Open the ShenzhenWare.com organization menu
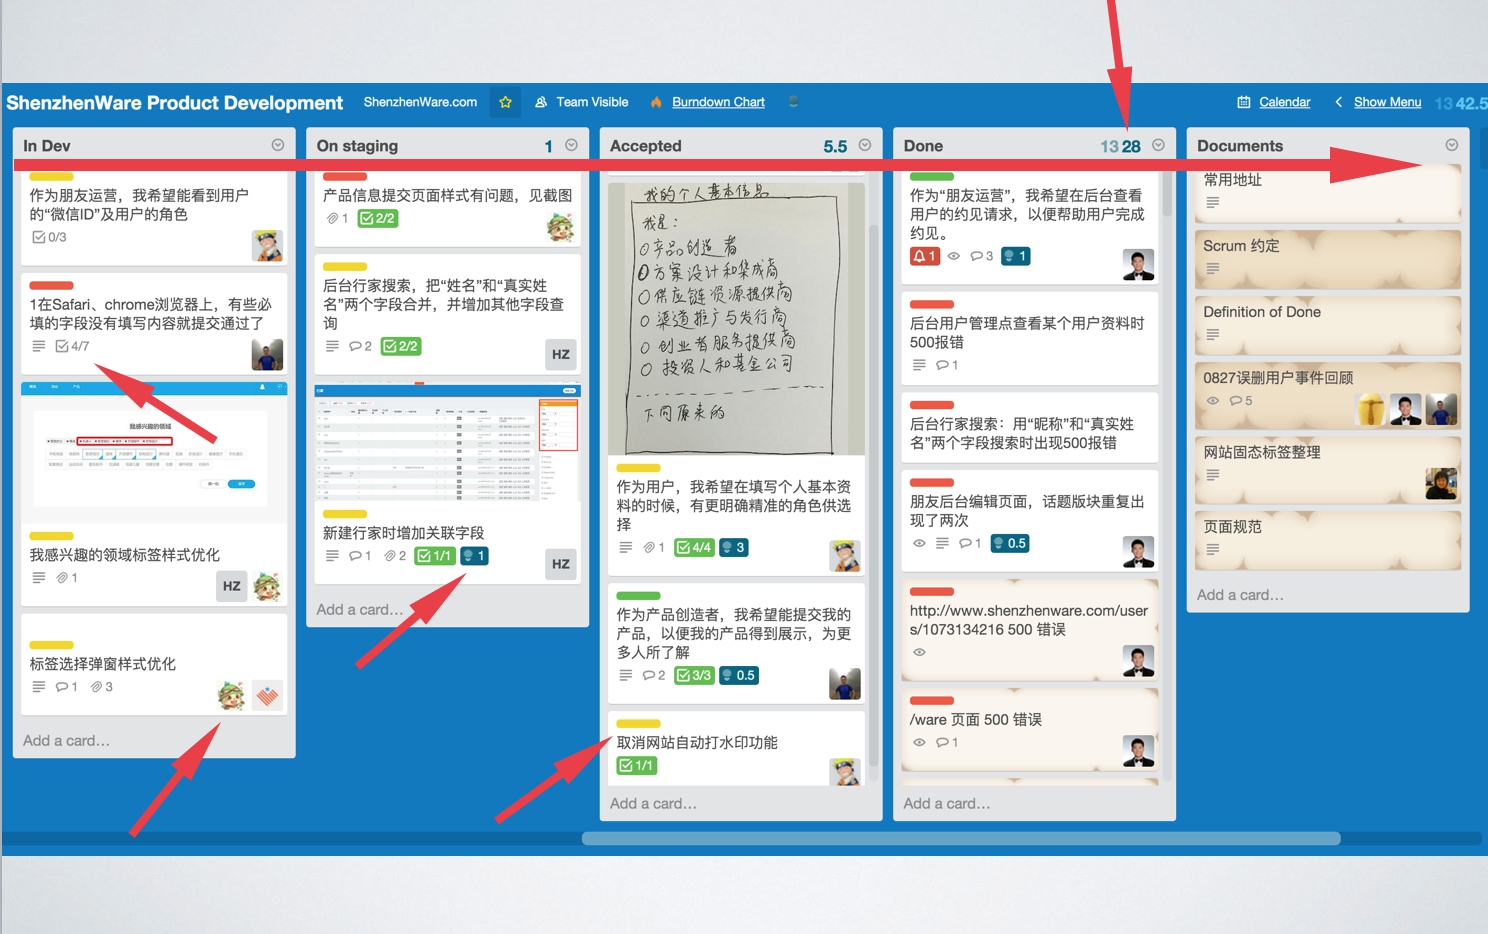This screenshot has width=1488, height=934. [x=420, y=102]
